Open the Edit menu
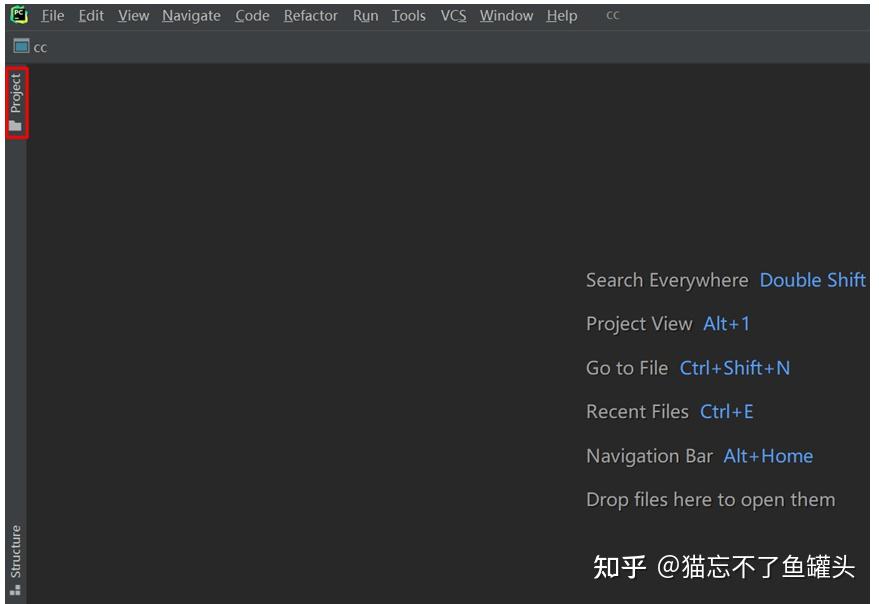Screen dimensions: 879x604 point(91,15)
